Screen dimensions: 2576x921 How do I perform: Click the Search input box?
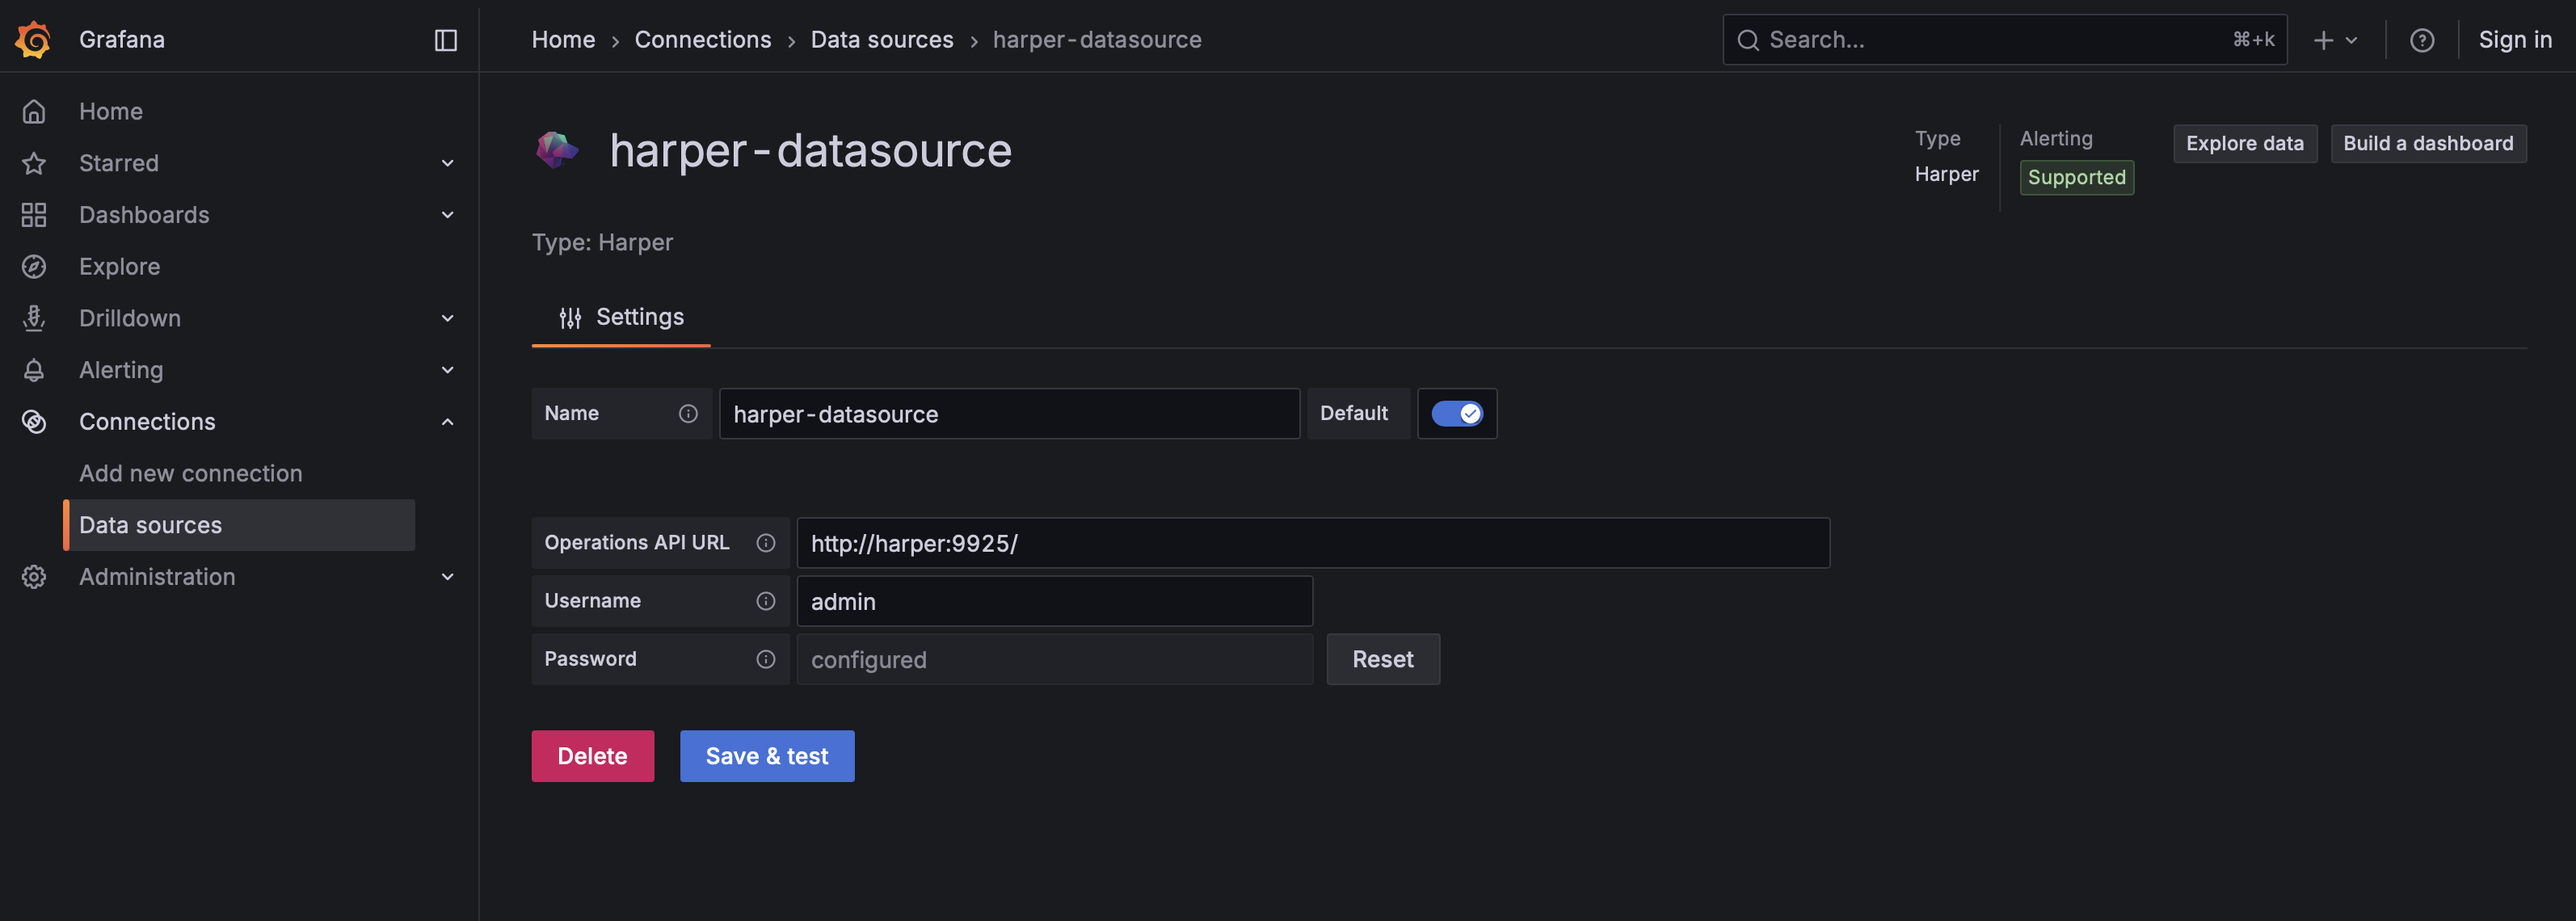(2005, 40)
